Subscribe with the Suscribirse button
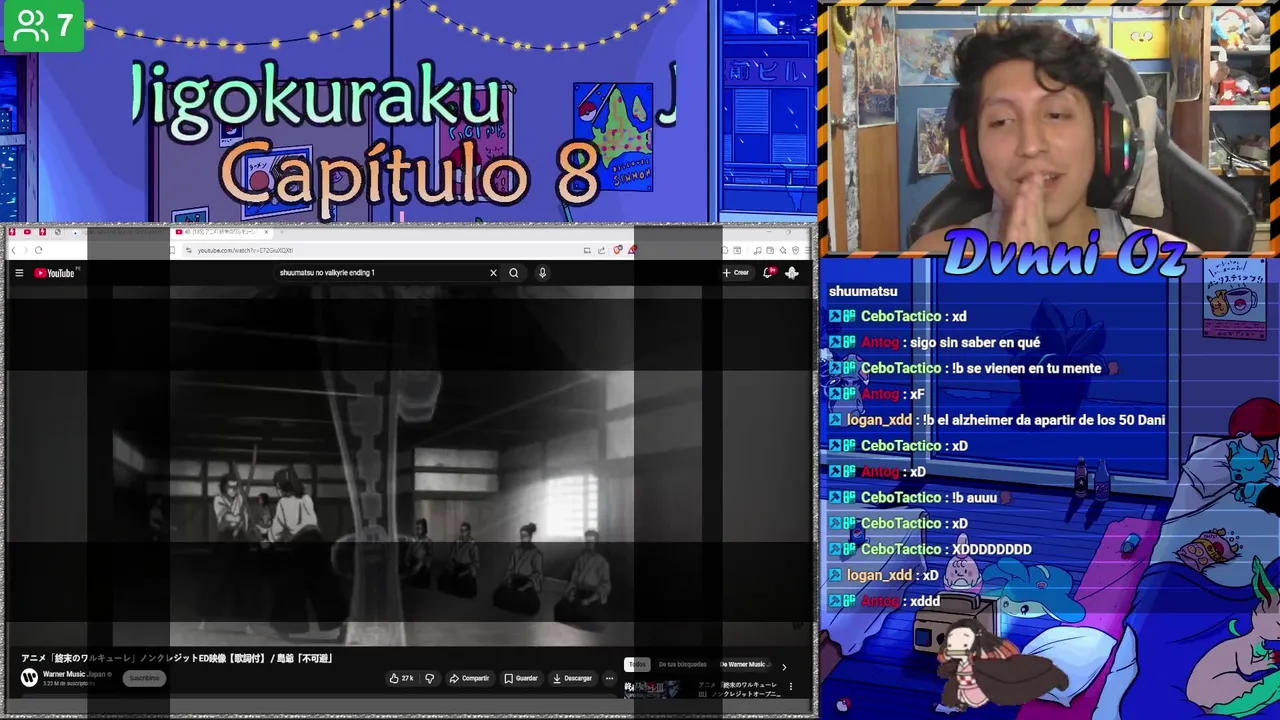1280x720 pixels. [144, 678]
